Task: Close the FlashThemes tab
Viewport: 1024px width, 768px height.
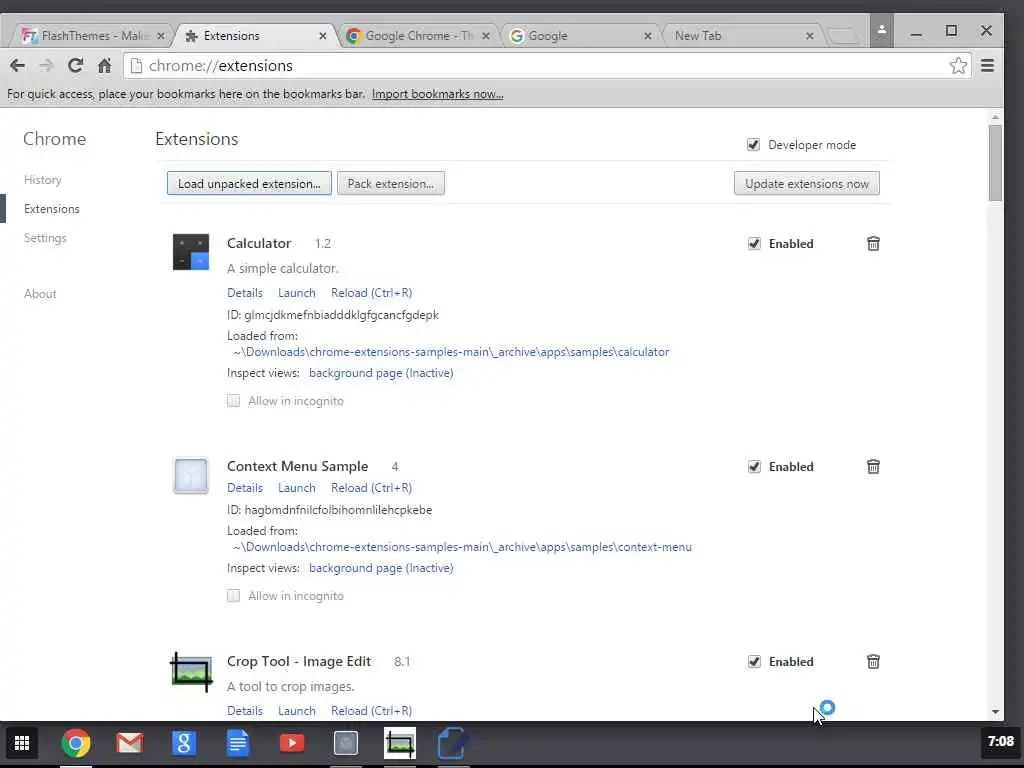Action: pos(161,36)
